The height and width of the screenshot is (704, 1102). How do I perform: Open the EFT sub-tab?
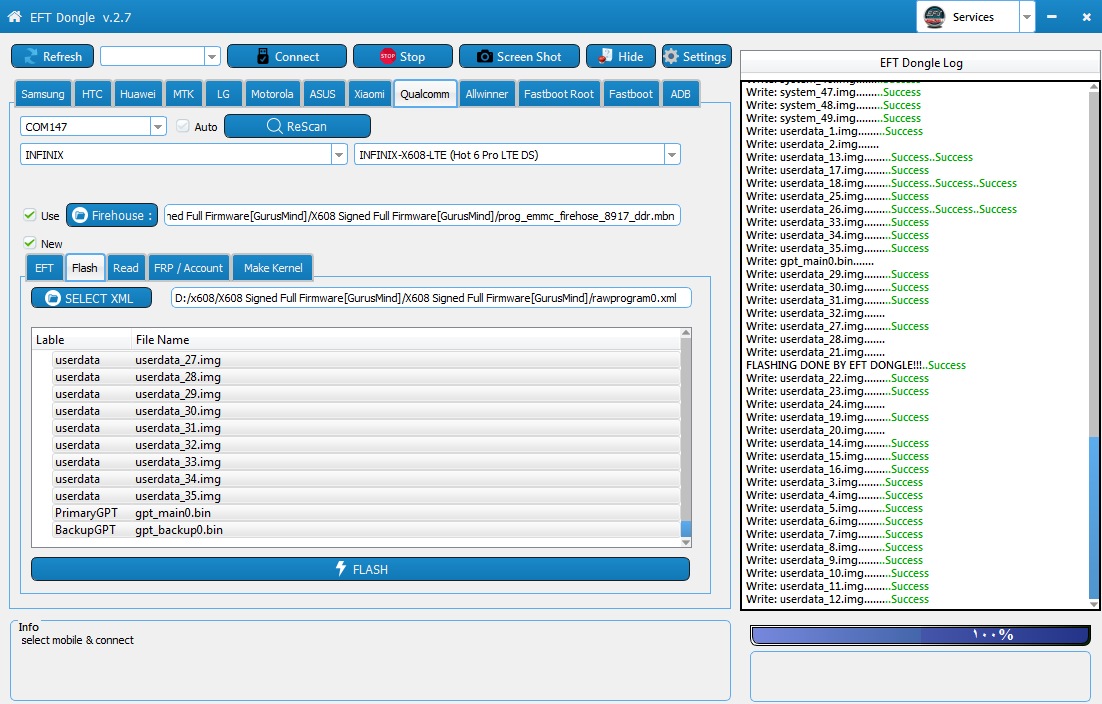(x=44, y=268)
